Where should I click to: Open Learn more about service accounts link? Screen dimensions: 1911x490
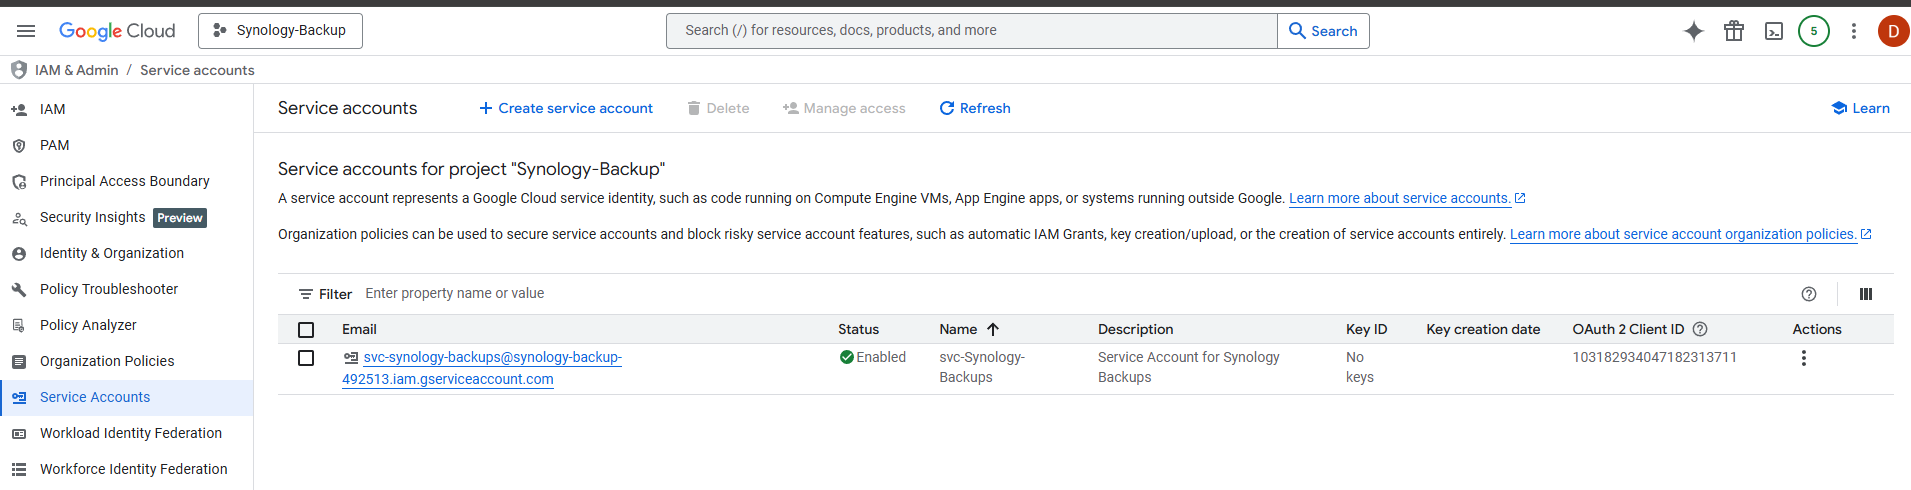(x=1407, y=198)
